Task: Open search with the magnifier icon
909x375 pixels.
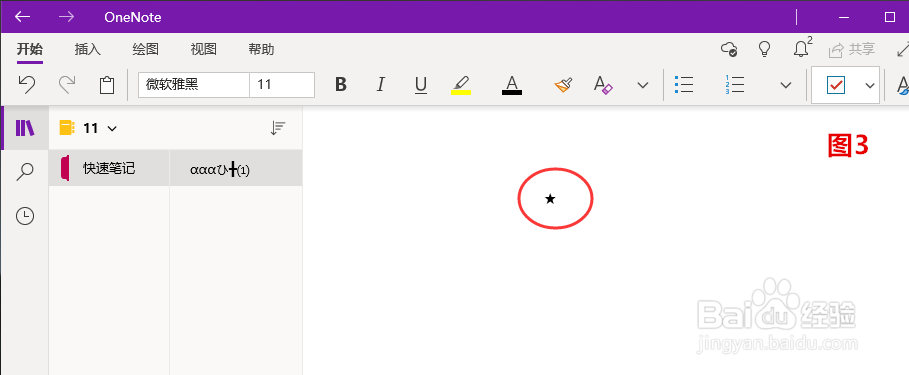Action: (x=25, y=172)
